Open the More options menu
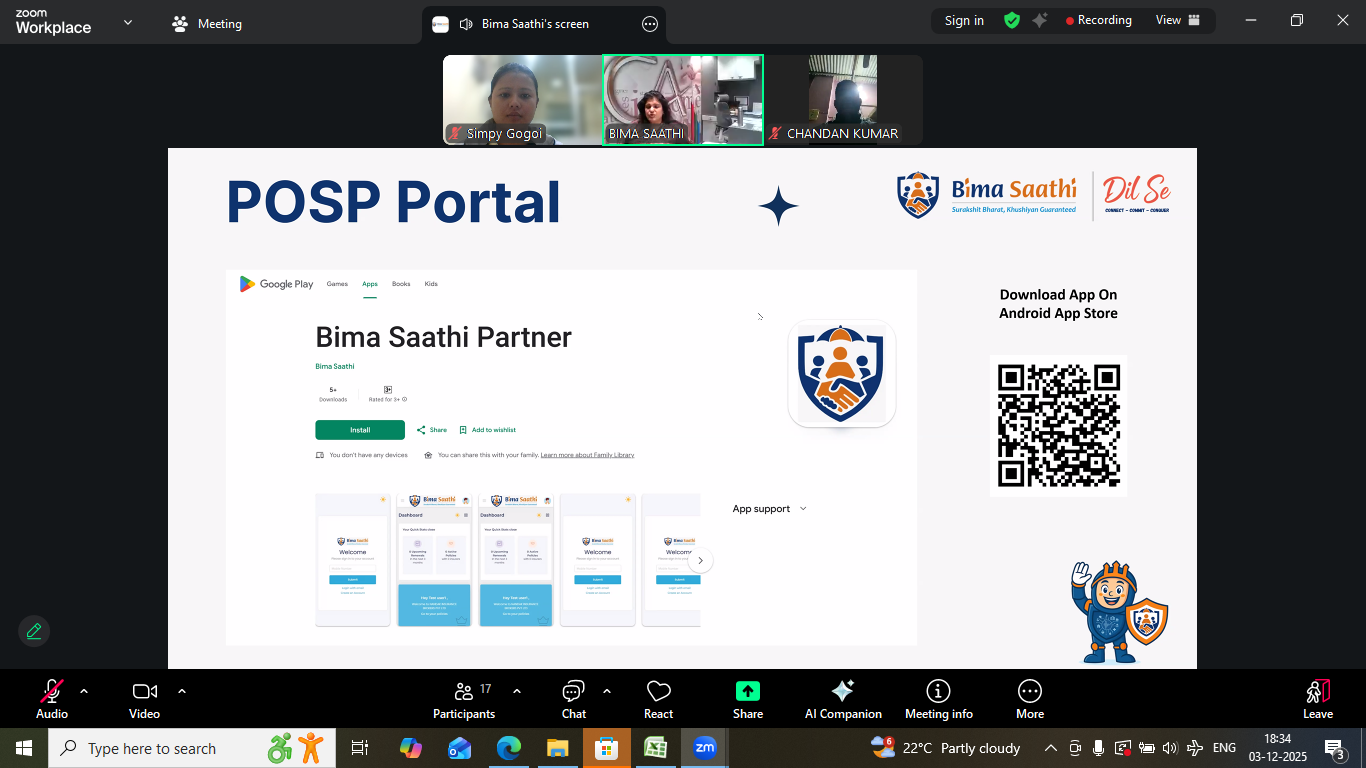Image resolution: width=1366 pixels, height=768 pixels. tap(1029, 699)
